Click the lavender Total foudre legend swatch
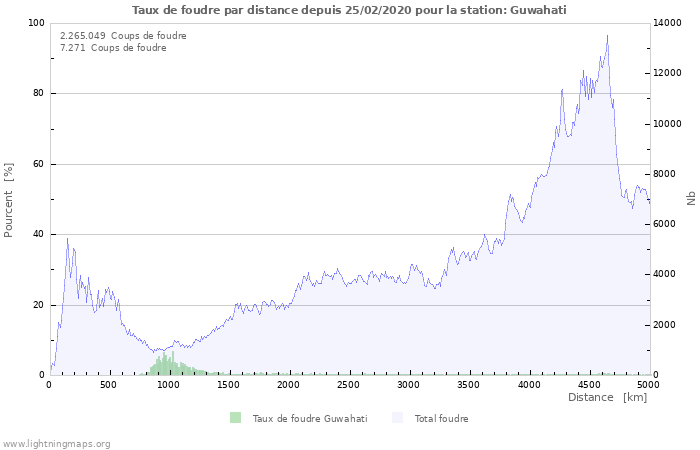The height and width of the screenshot is (450, 700). (397, 418)
